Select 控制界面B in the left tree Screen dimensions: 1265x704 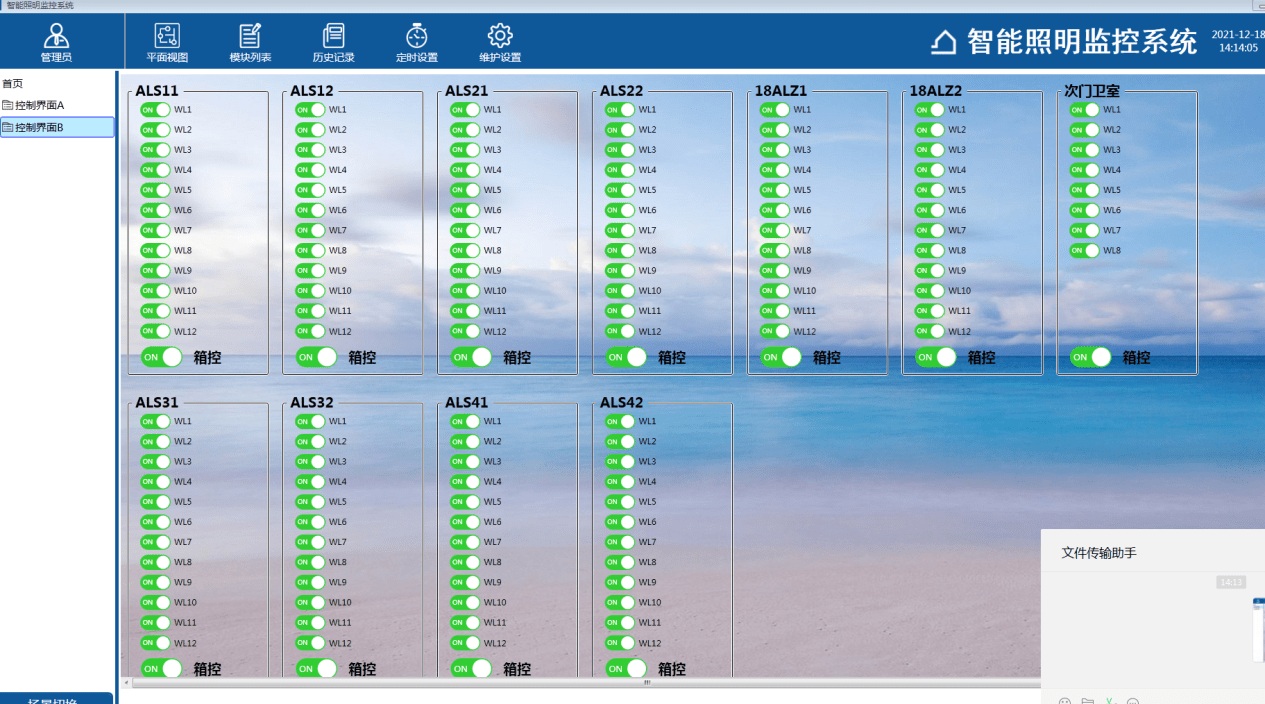click(x=39, y=127)
